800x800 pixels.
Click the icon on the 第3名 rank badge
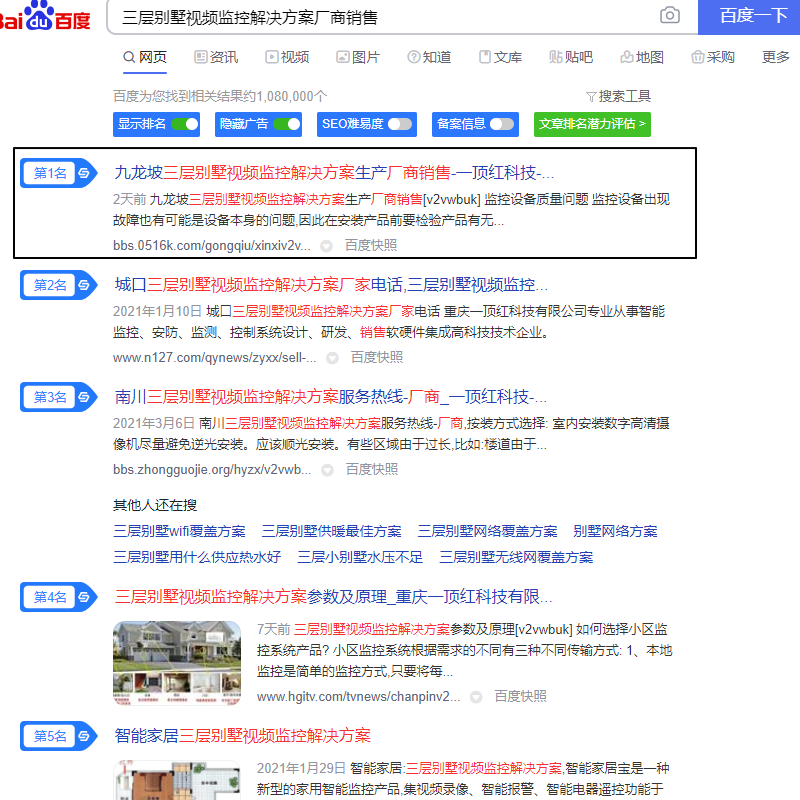click(84, 397)
